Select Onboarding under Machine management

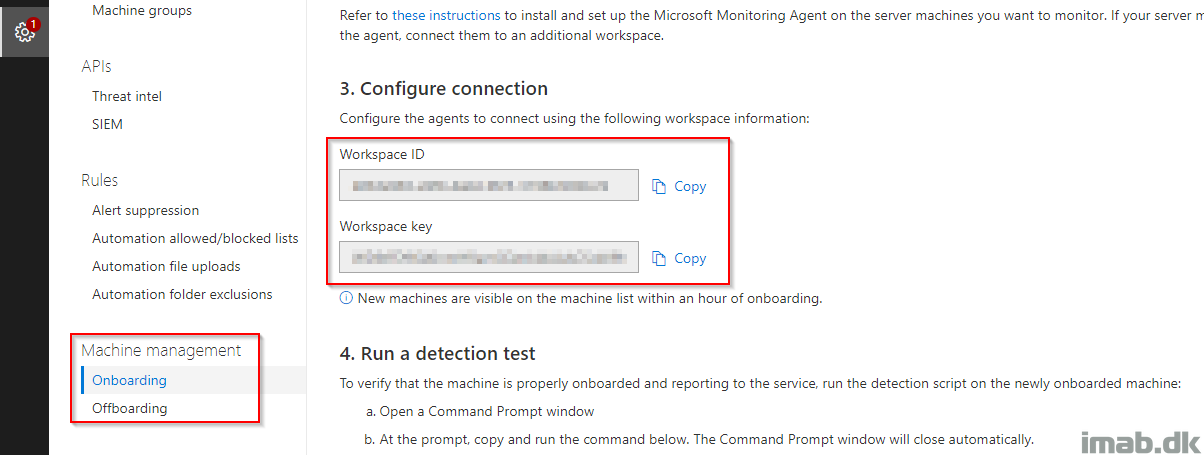129,380
